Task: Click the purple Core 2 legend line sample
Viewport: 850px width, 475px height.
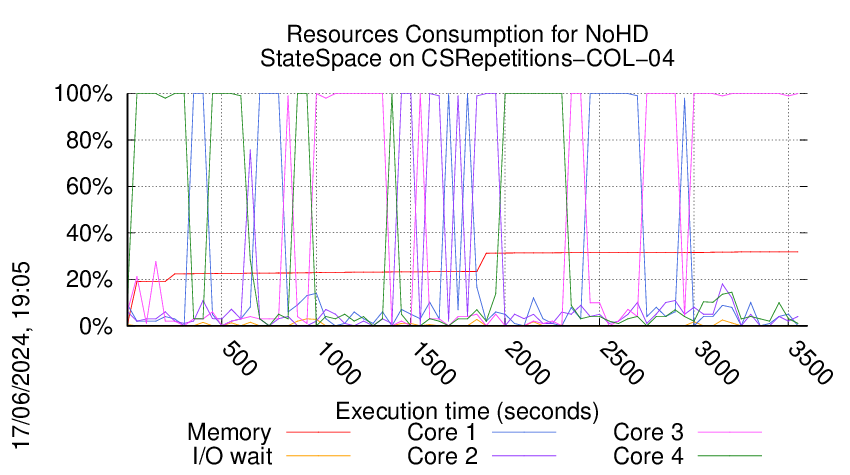Action: tap(524, 456)
